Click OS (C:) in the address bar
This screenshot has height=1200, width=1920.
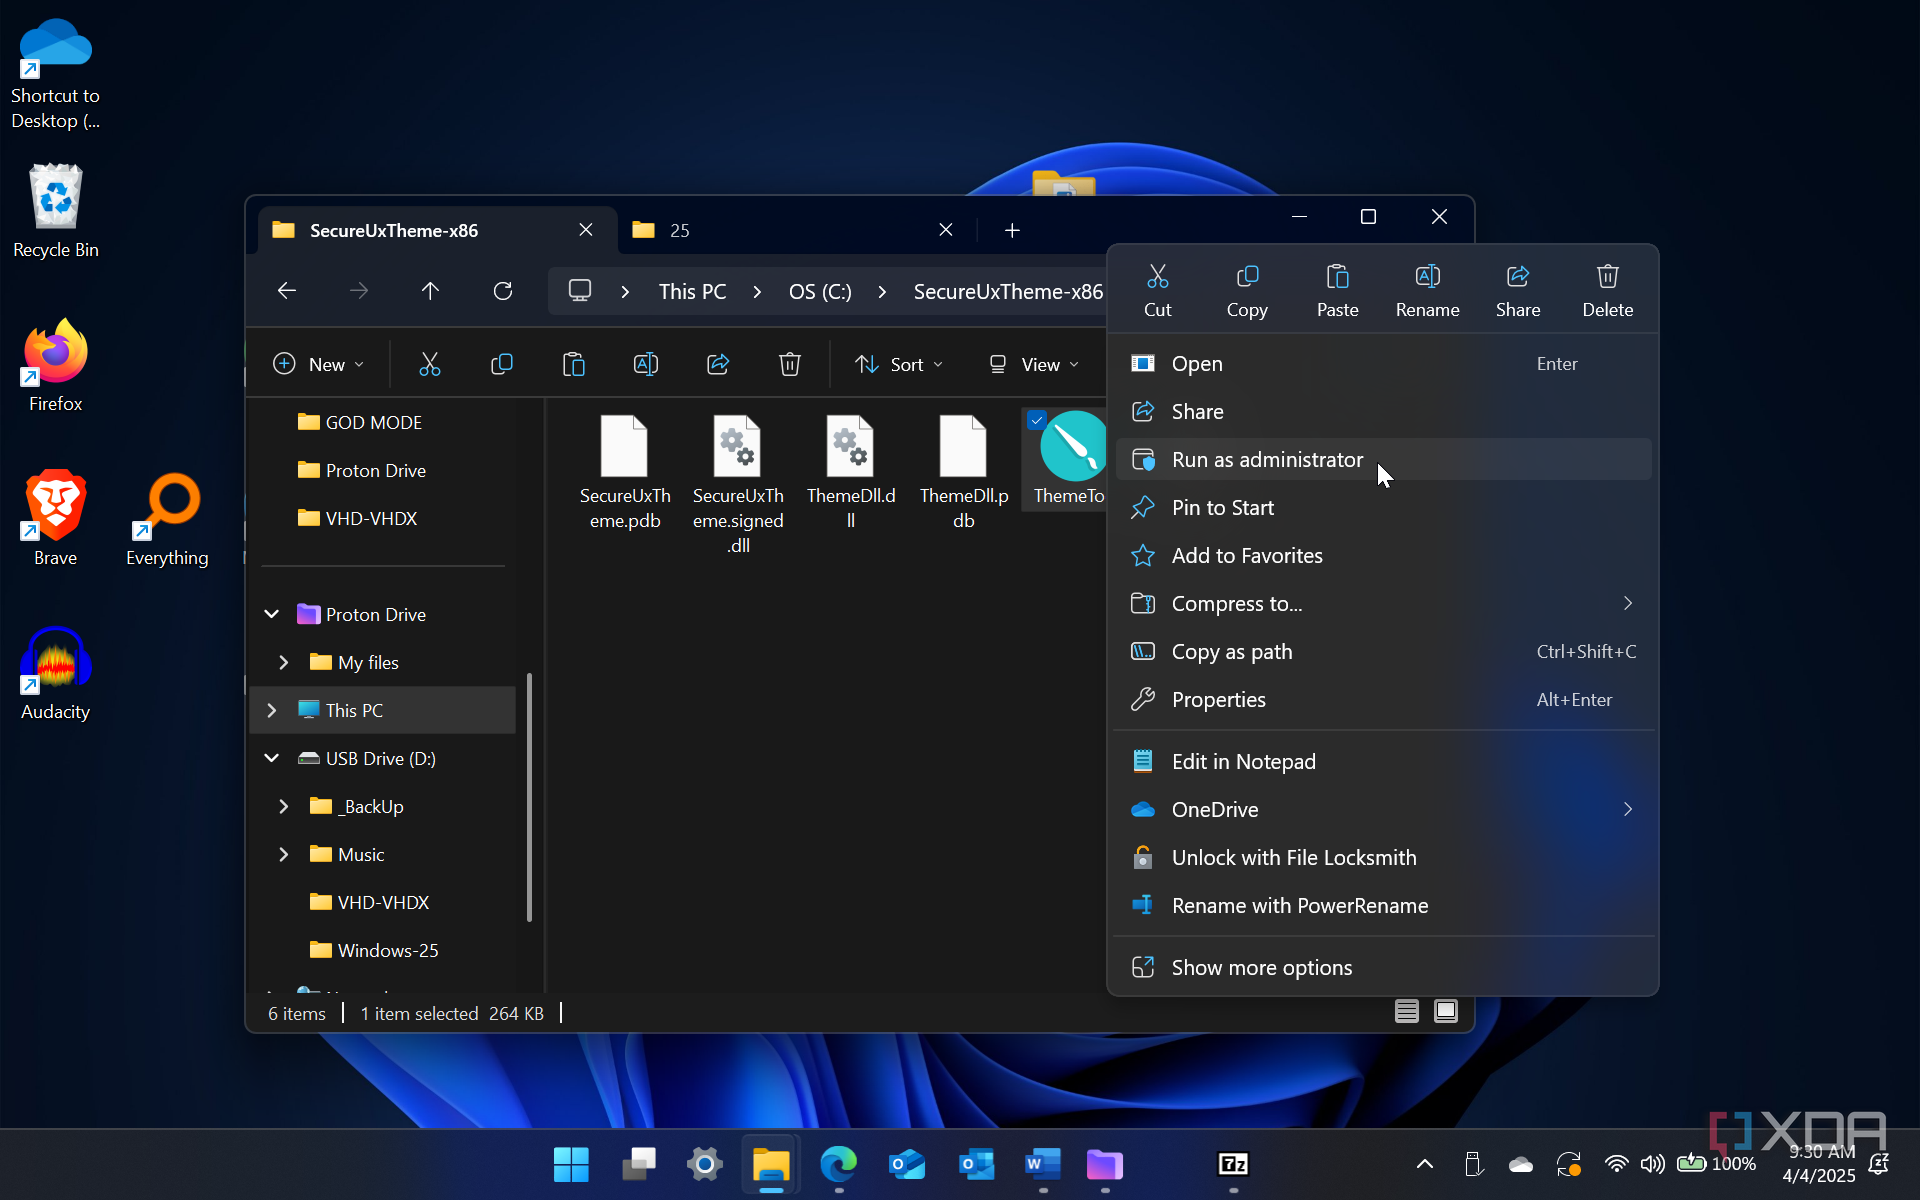(820, 292)
